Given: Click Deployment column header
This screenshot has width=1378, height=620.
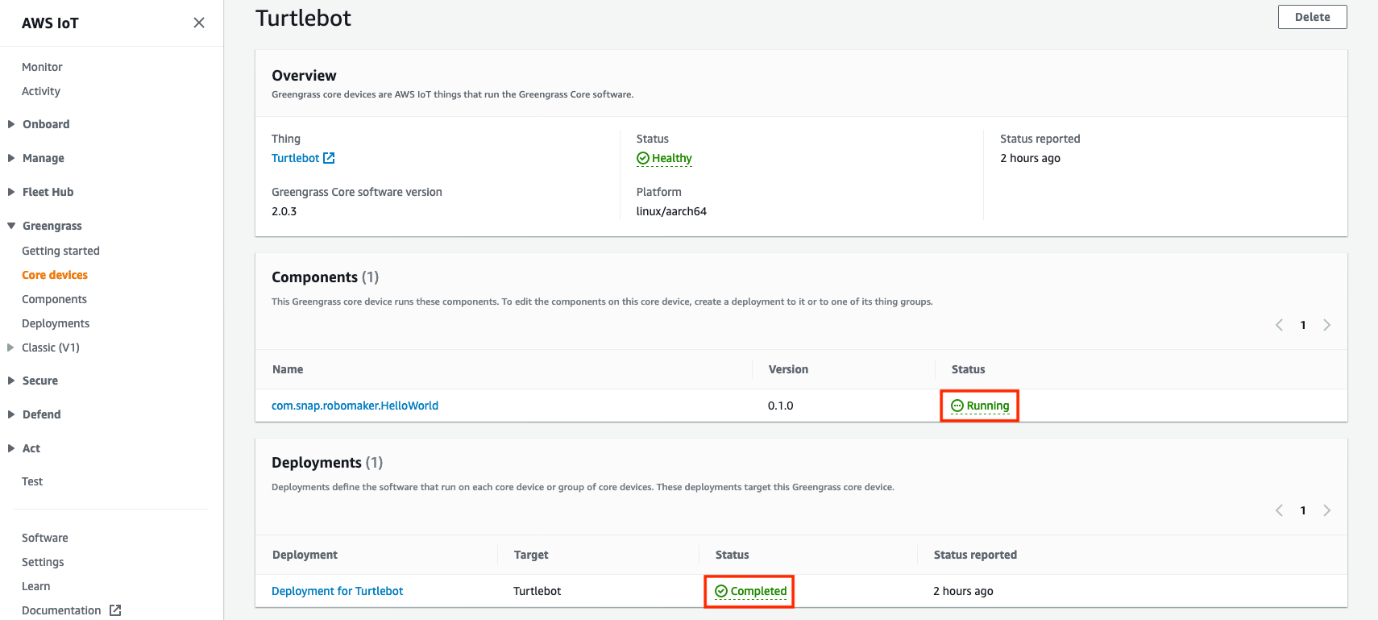Looking at the screenshot, I should pyautogui.click(x=305, y=555).
